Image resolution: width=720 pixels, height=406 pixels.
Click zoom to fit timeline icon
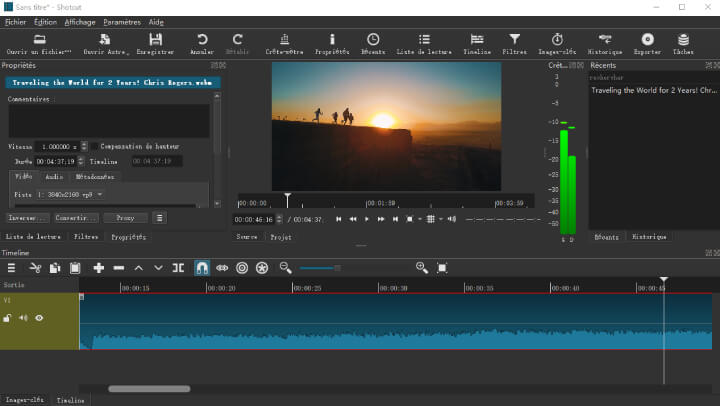[442, 268]
